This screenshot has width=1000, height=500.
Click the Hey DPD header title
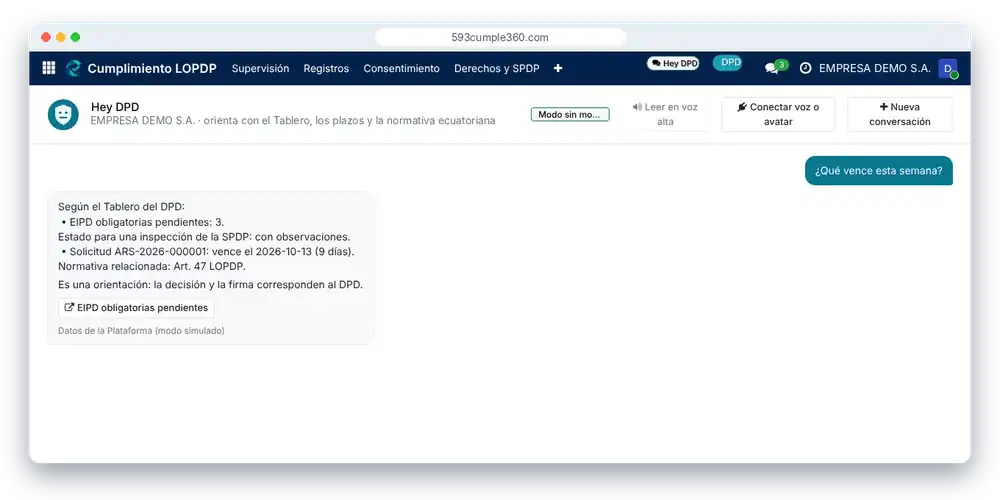115,107
